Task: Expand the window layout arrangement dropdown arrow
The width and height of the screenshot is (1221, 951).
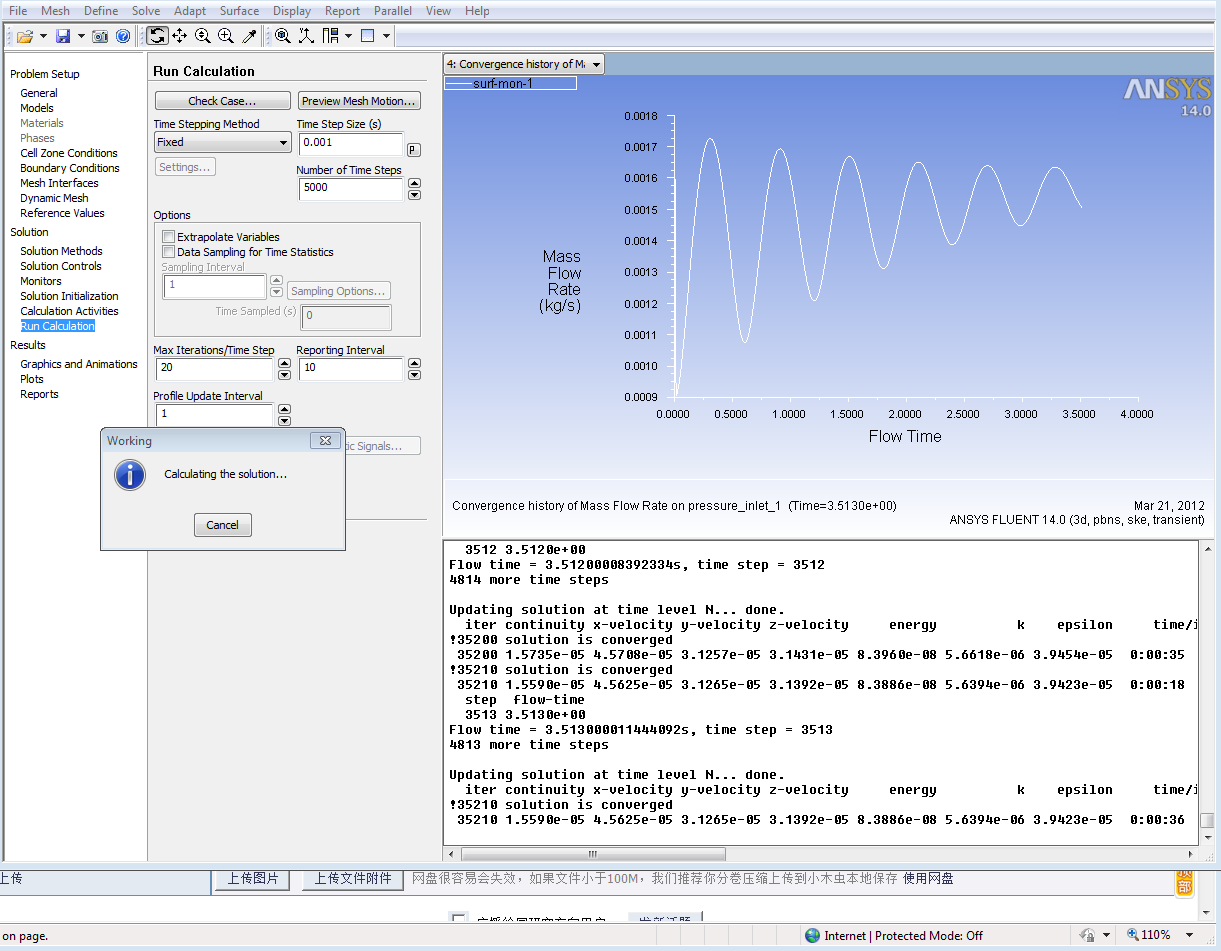Action: (348, 36)
